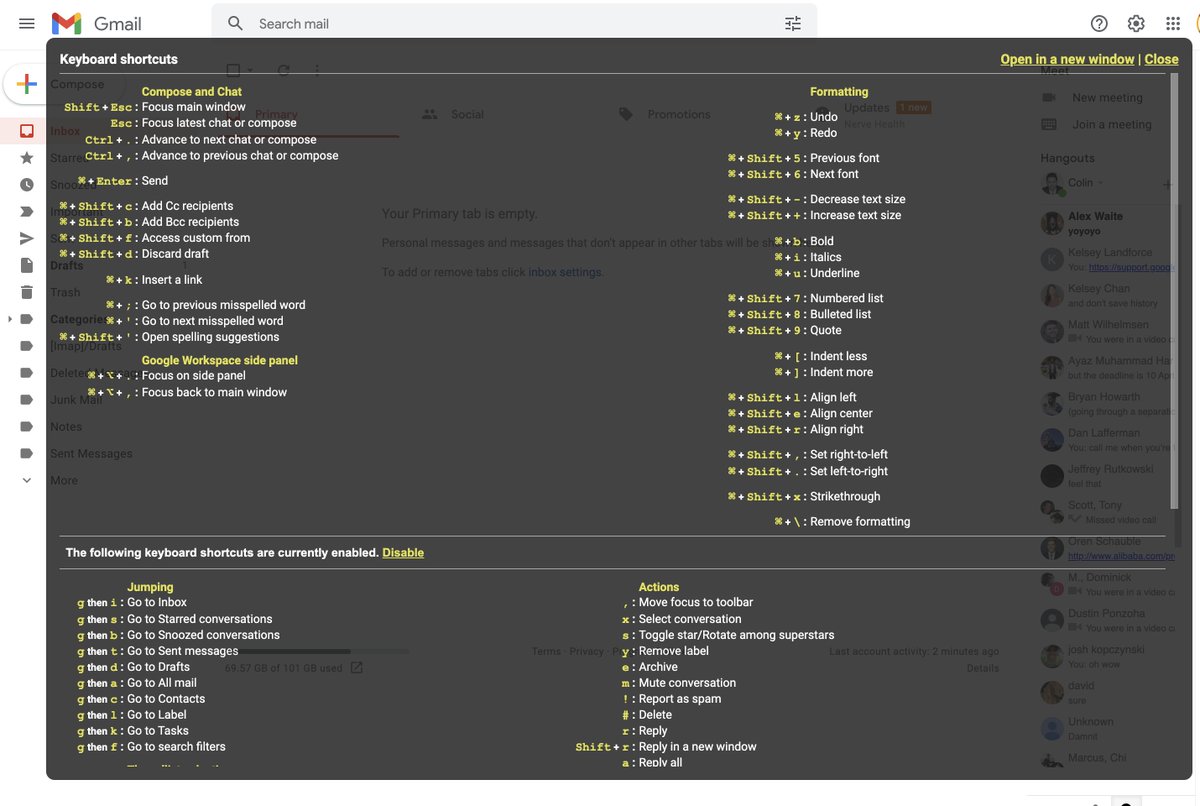Click the Junk Mail label icon
The height and width of the screenshot is (806, 1200).
pyautogui.click(x=27, y=399)
